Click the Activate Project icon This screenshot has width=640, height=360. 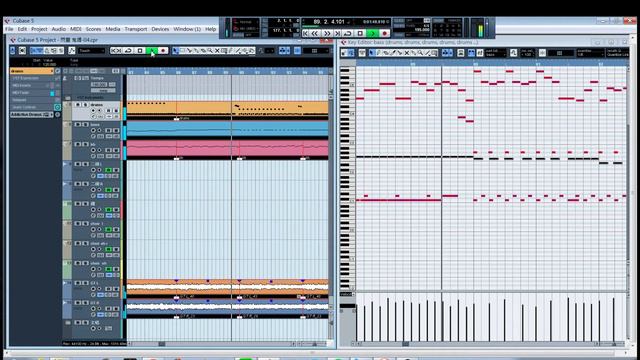[x=13, y=51]
